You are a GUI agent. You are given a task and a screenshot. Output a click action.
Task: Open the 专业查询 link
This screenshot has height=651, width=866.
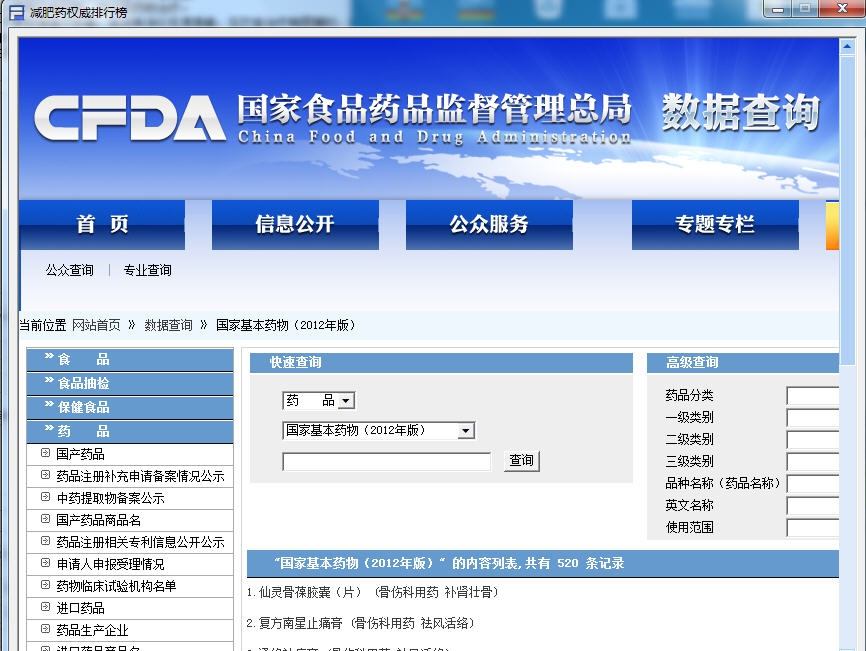[146, 269]
